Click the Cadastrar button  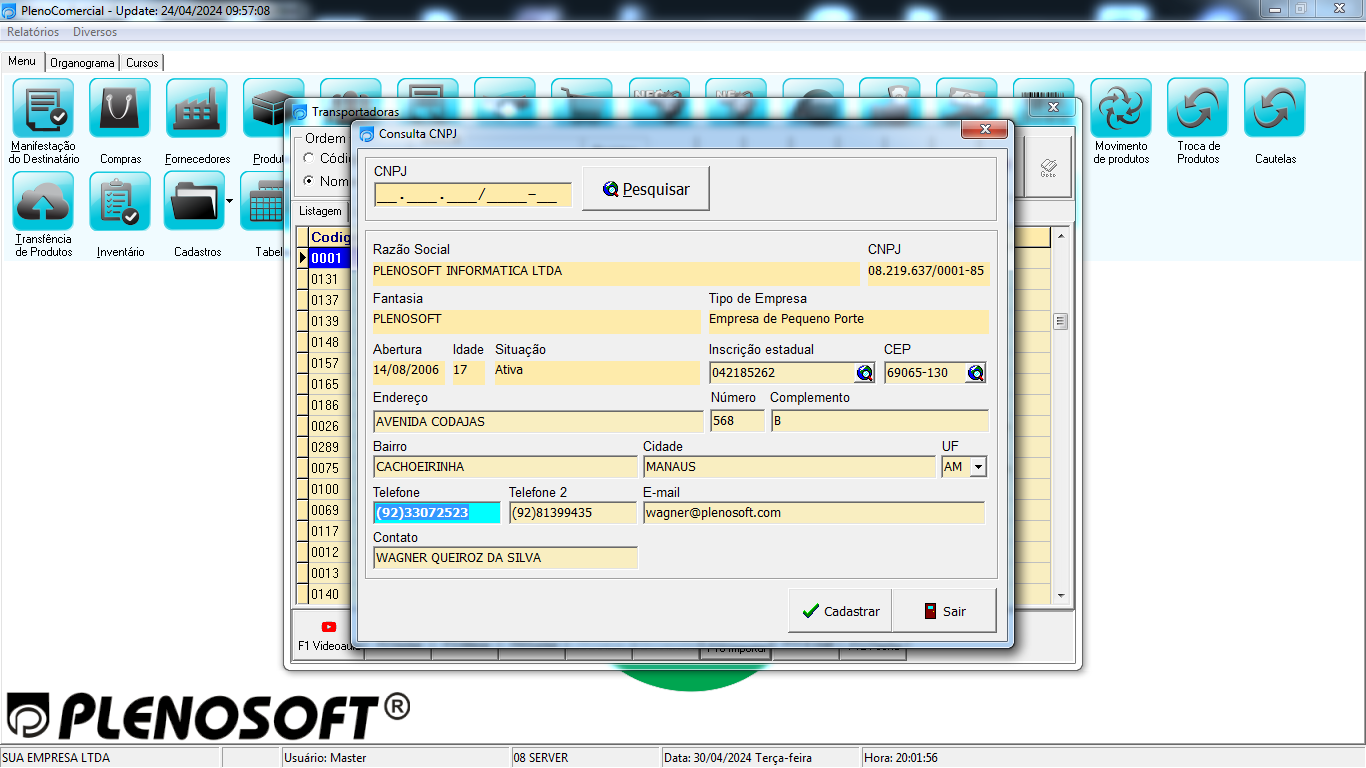[840, 611]
